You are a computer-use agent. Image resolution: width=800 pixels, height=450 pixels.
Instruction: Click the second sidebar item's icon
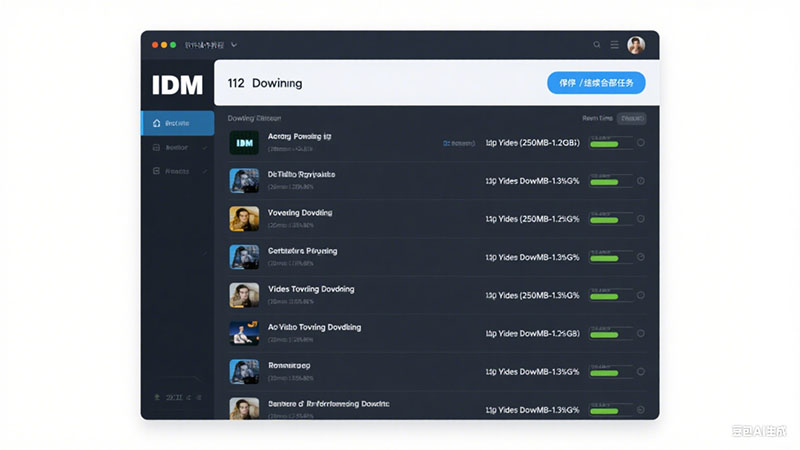point(157,147)
